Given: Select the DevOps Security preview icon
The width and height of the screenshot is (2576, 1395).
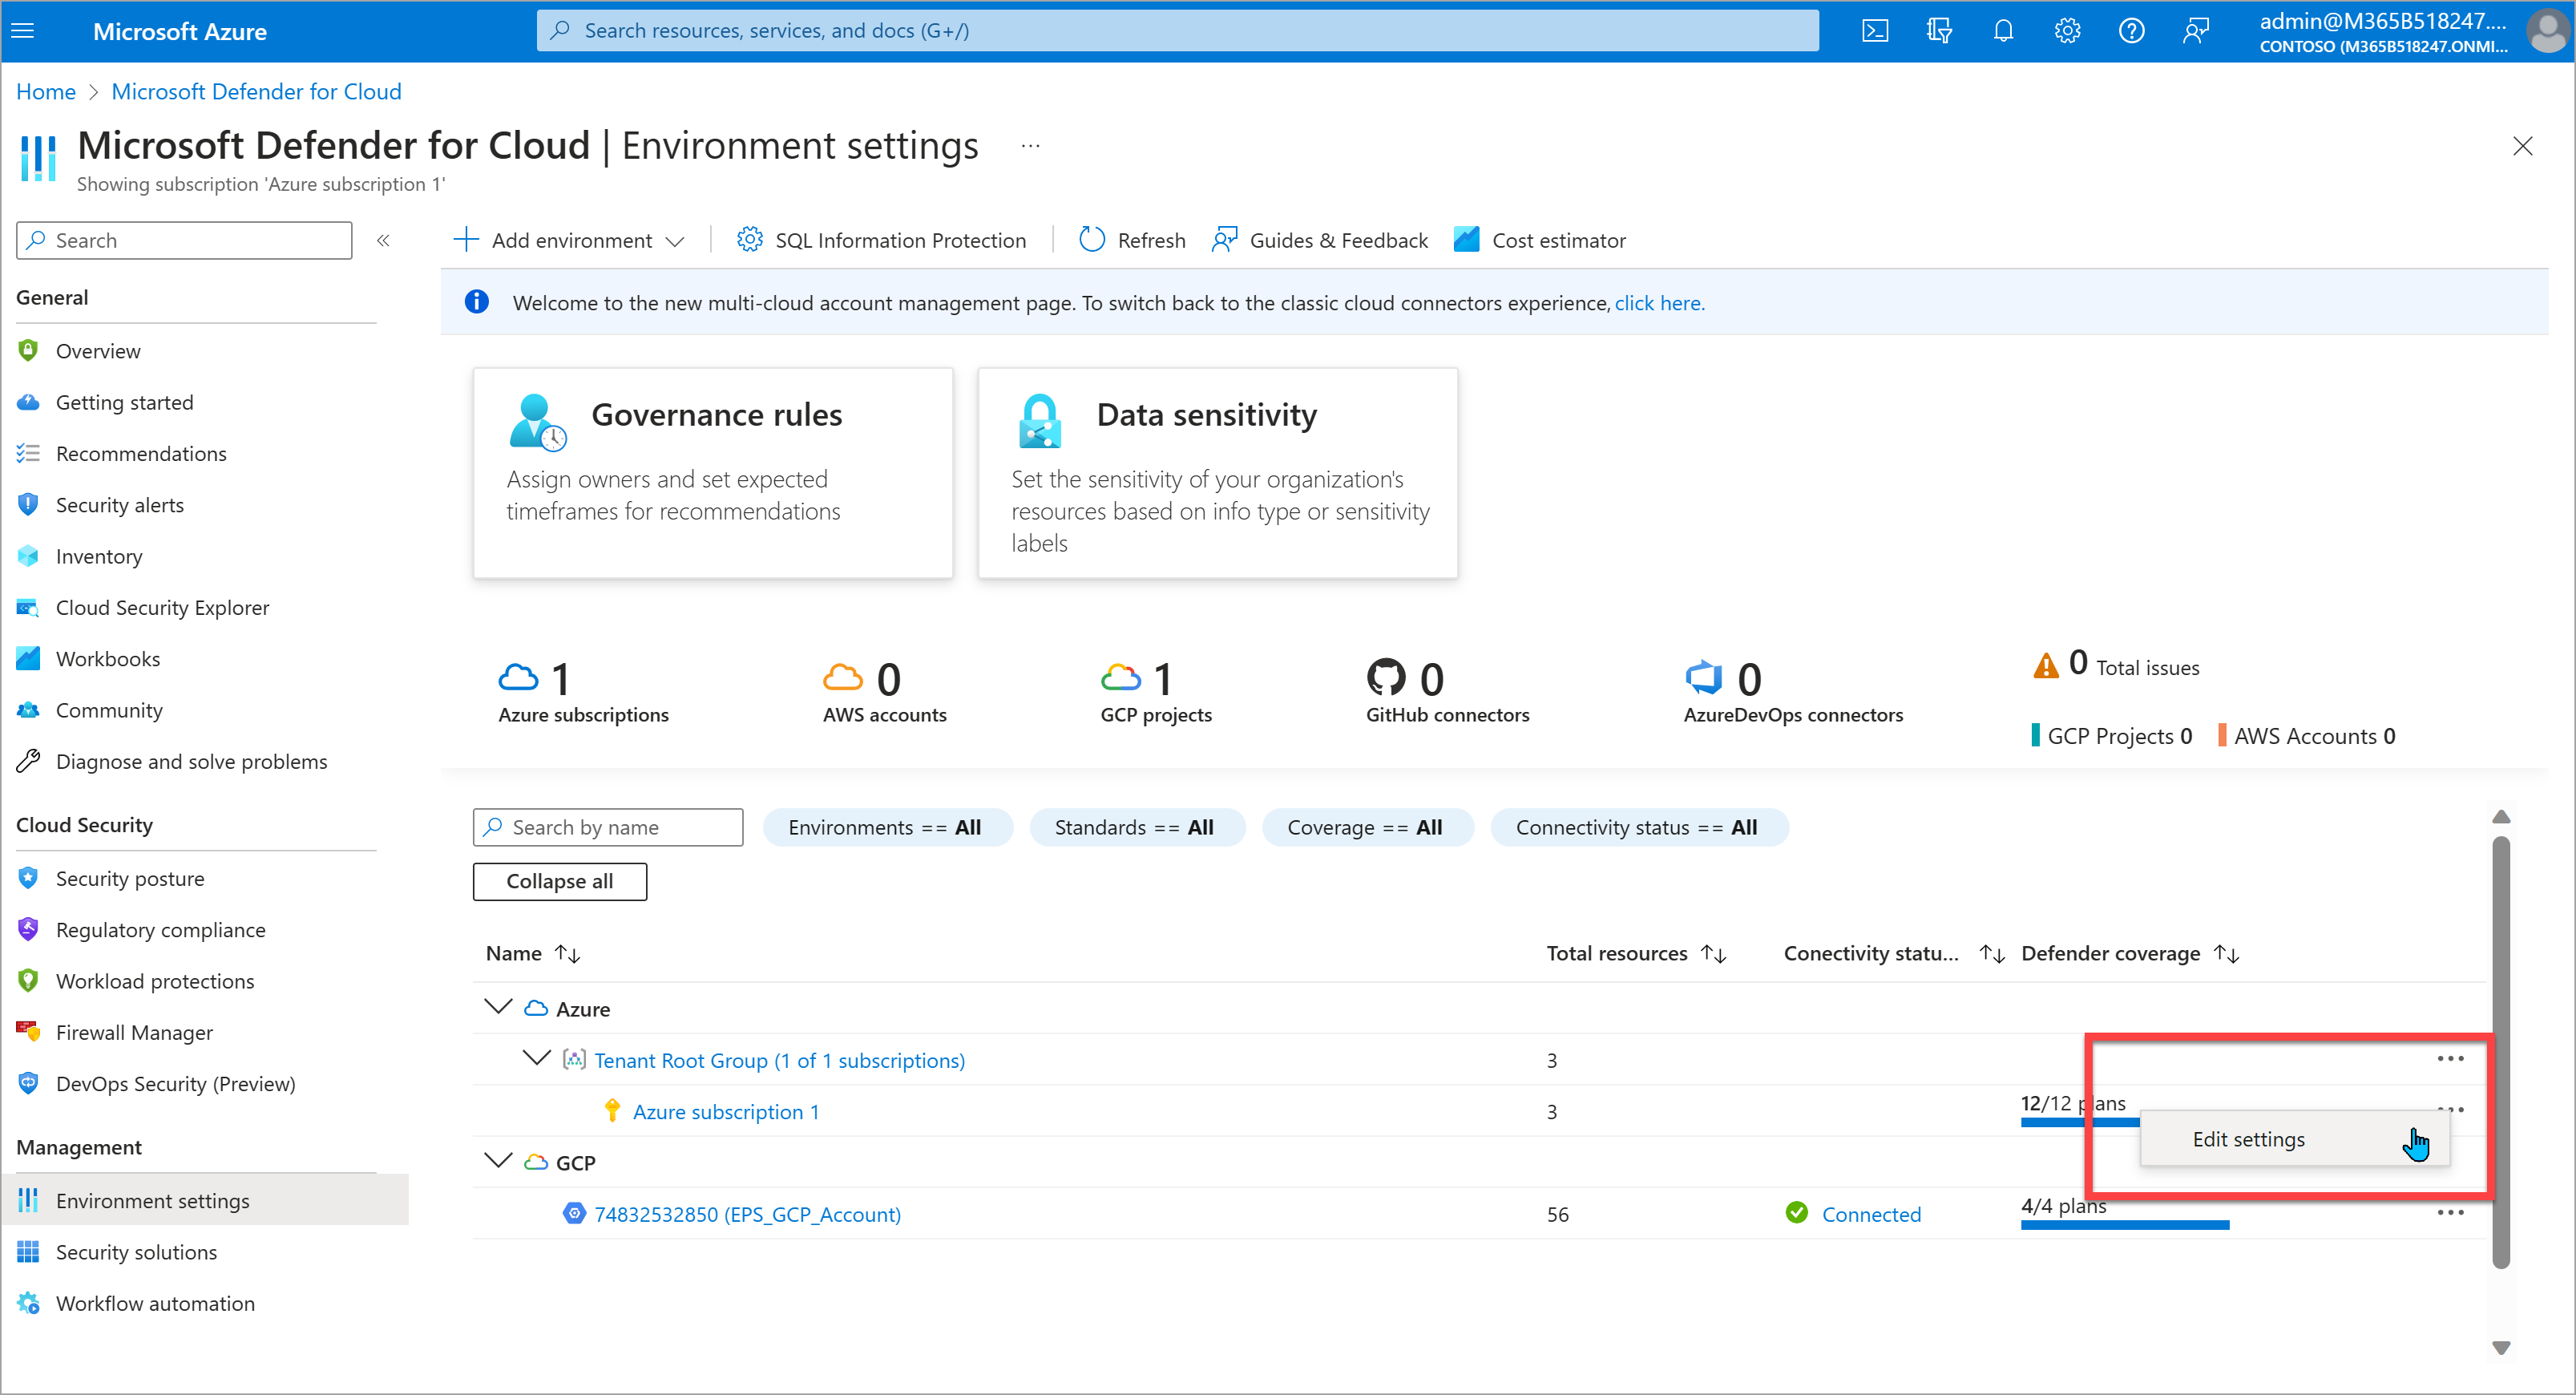Looking at the screenshot, I should [x=27, y=1082].
